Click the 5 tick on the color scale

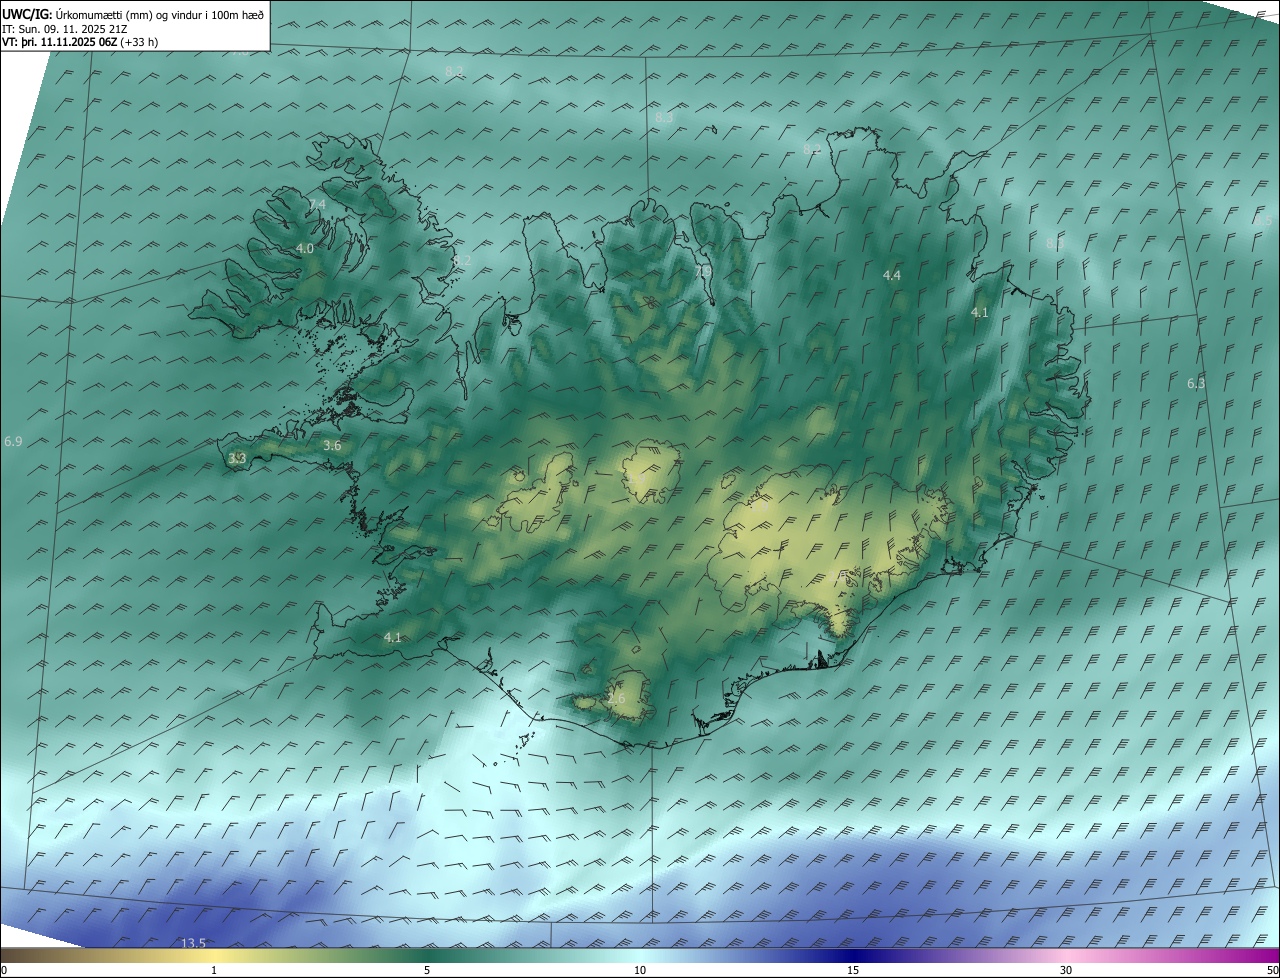[x=427, y=970]
